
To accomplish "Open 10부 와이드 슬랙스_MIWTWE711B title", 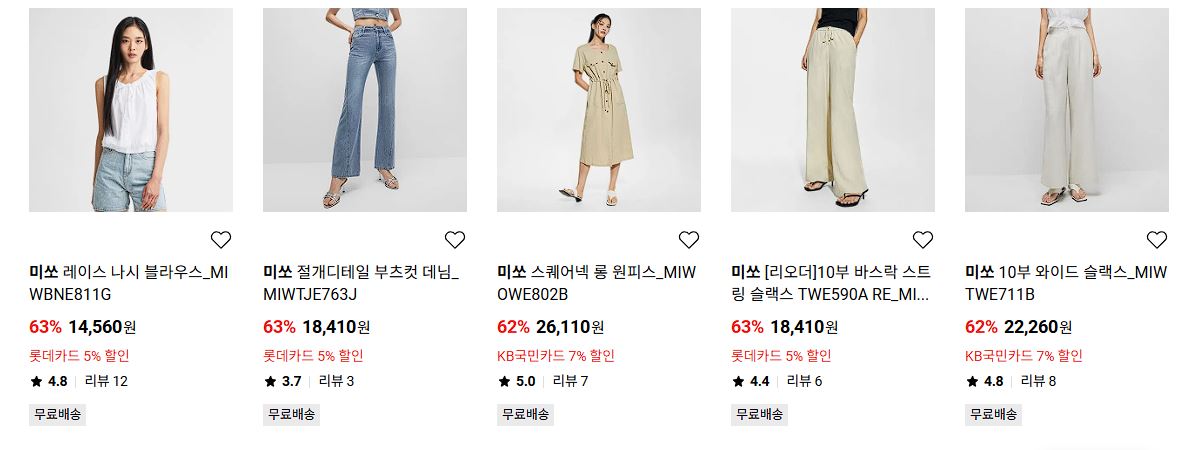I will pyautogui.click(x=1066, y=283).
